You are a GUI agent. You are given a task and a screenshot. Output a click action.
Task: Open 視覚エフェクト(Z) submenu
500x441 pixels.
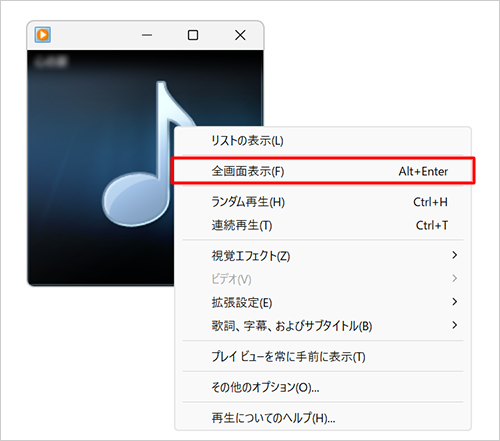click(323, 256)
